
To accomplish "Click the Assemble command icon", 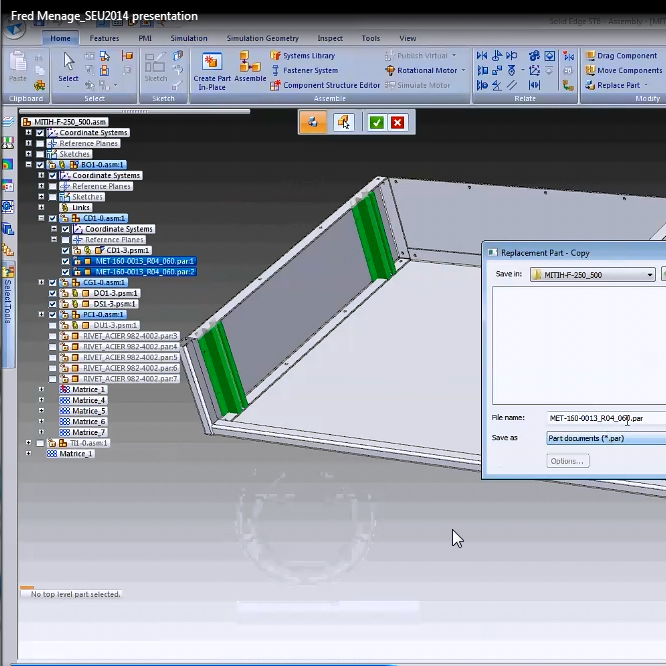I will click(250, 62).
